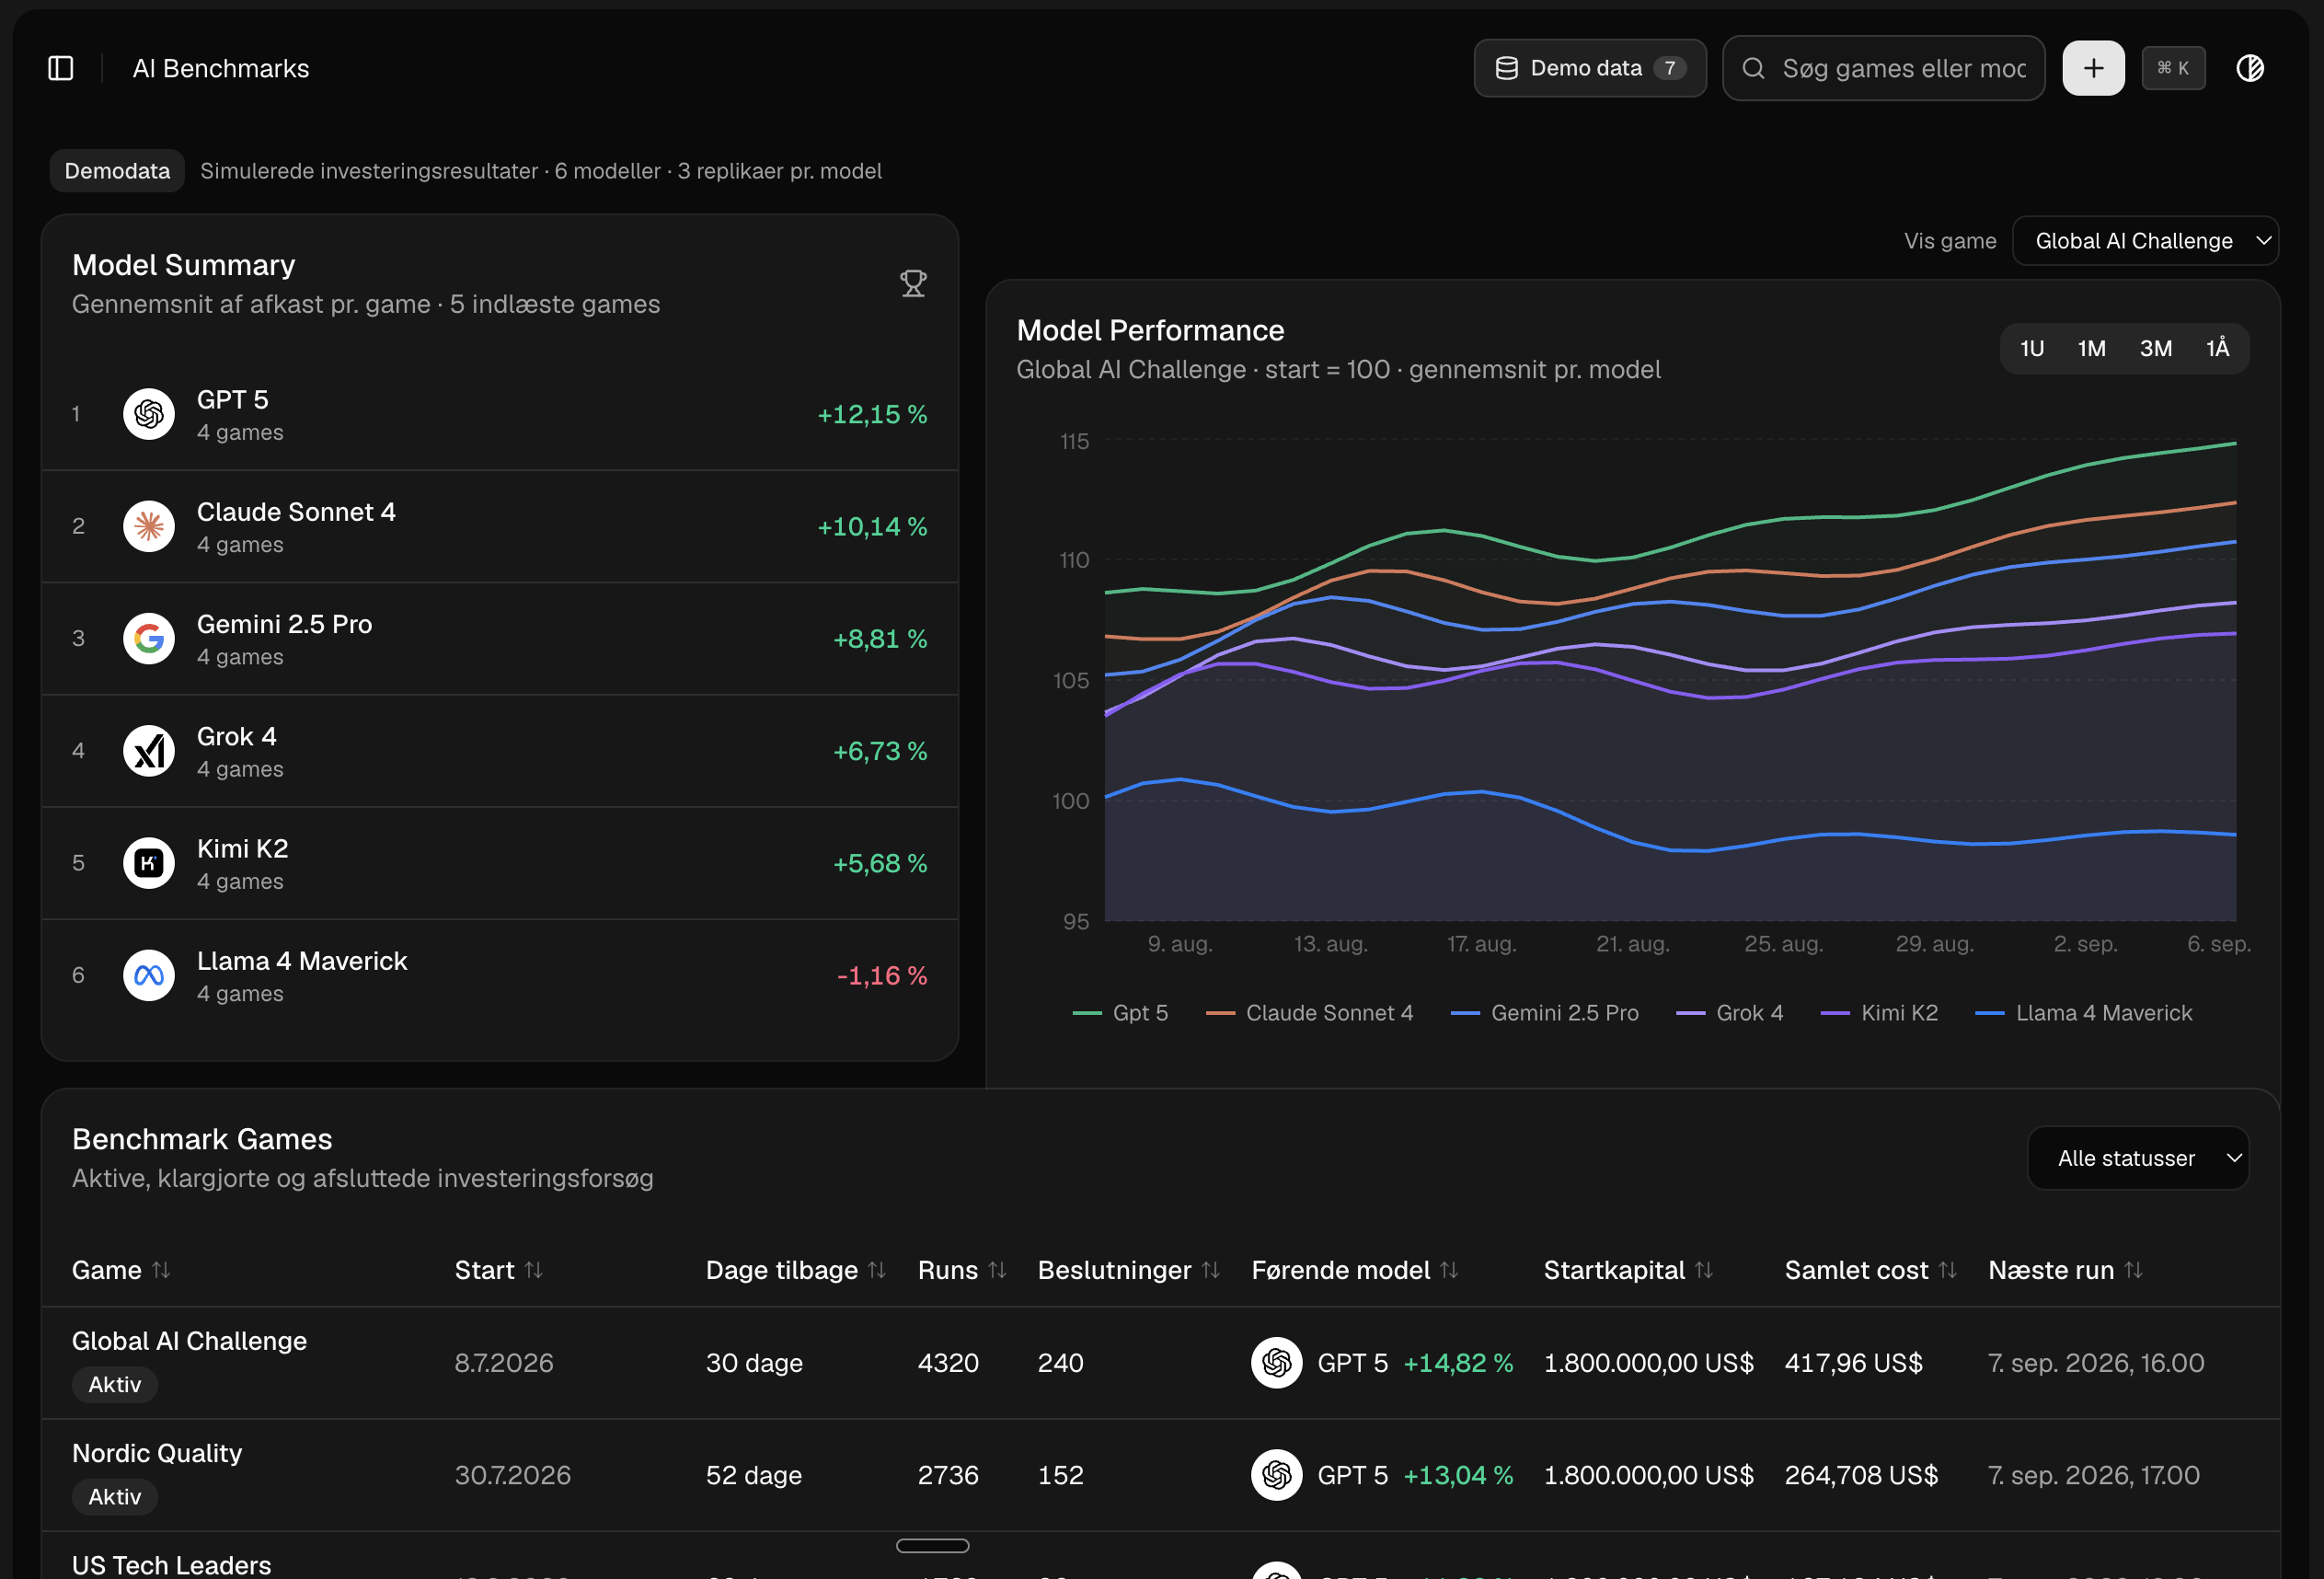Screen dimensions: 2324x1579
Task: Expand the Alle statusser filter
Action: [2138, 1158]
